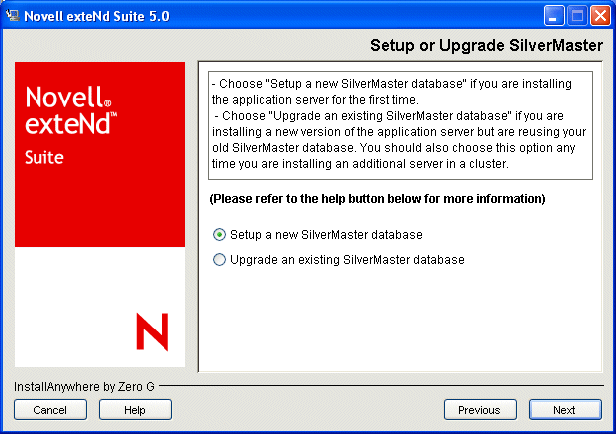
Task: Click the first instruction paragraph about installing first time
Action: tap(395, 93)
